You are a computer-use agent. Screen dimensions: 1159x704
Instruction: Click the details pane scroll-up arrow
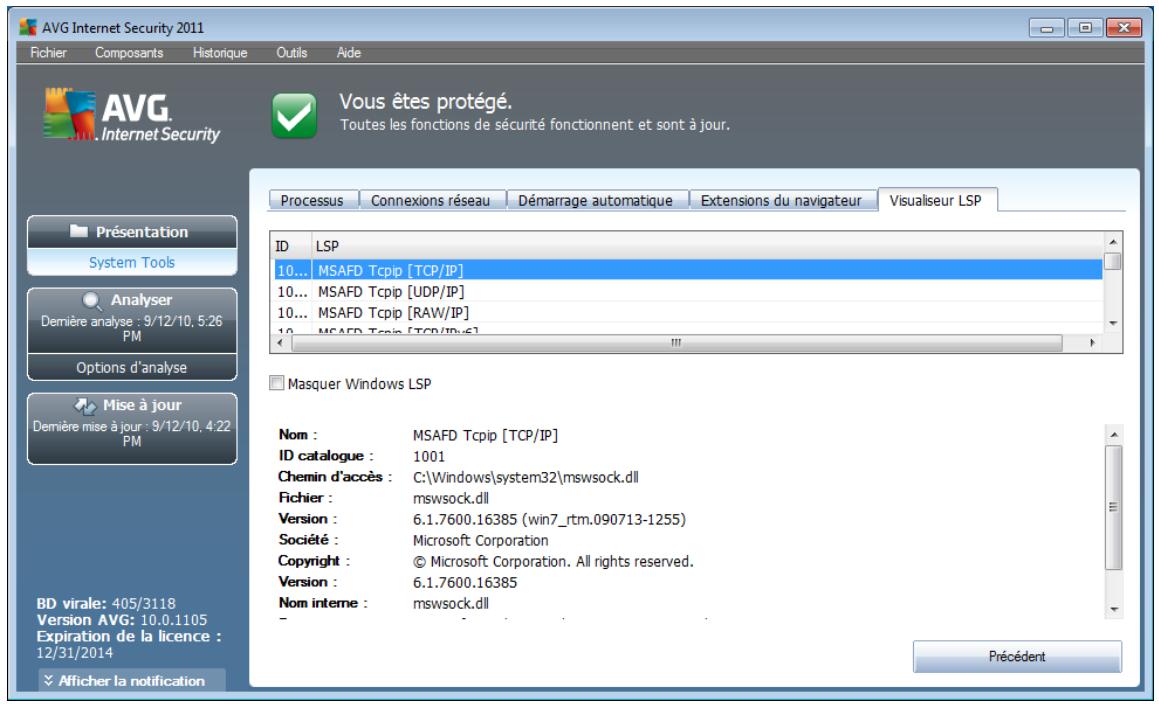pyautogui.click(x=1114, y=435)
